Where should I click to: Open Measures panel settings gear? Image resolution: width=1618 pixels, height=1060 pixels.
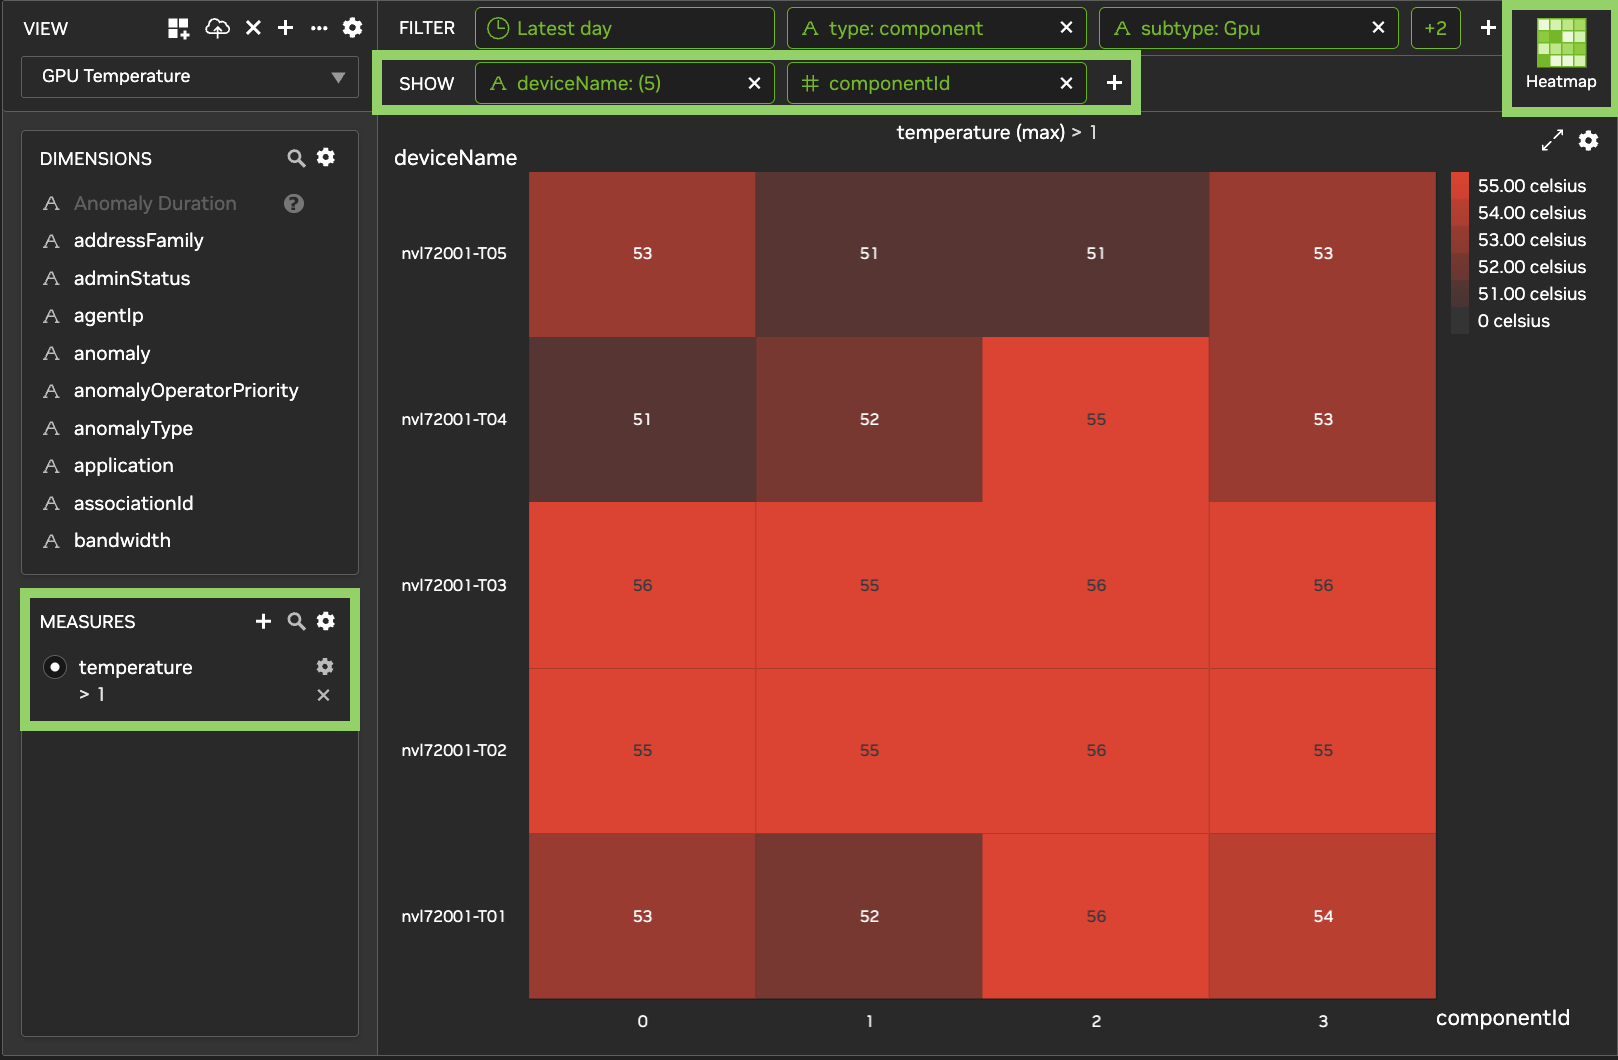(326, 621)
